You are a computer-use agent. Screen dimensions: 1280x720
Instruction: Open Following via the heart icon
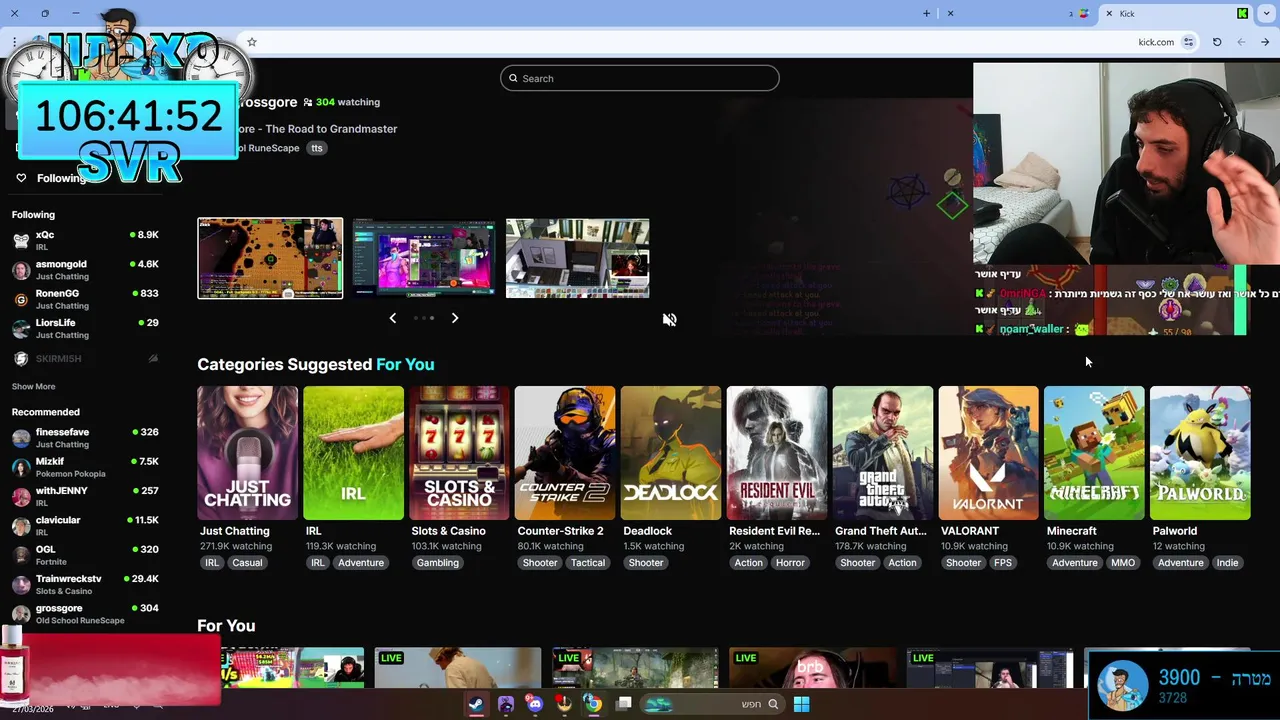(21, 178)
